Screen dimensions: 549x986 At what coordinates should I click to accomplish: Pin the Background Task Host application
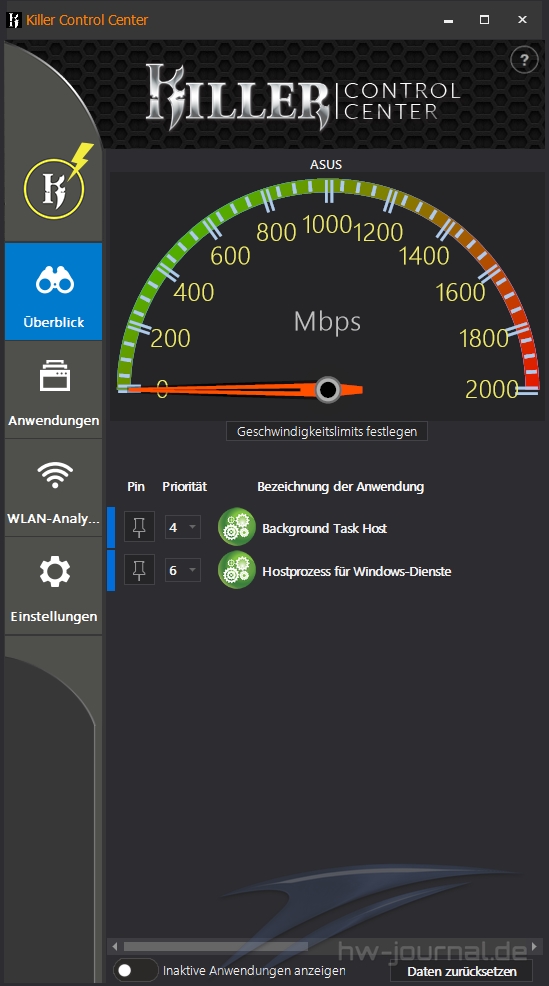point(139,527)
